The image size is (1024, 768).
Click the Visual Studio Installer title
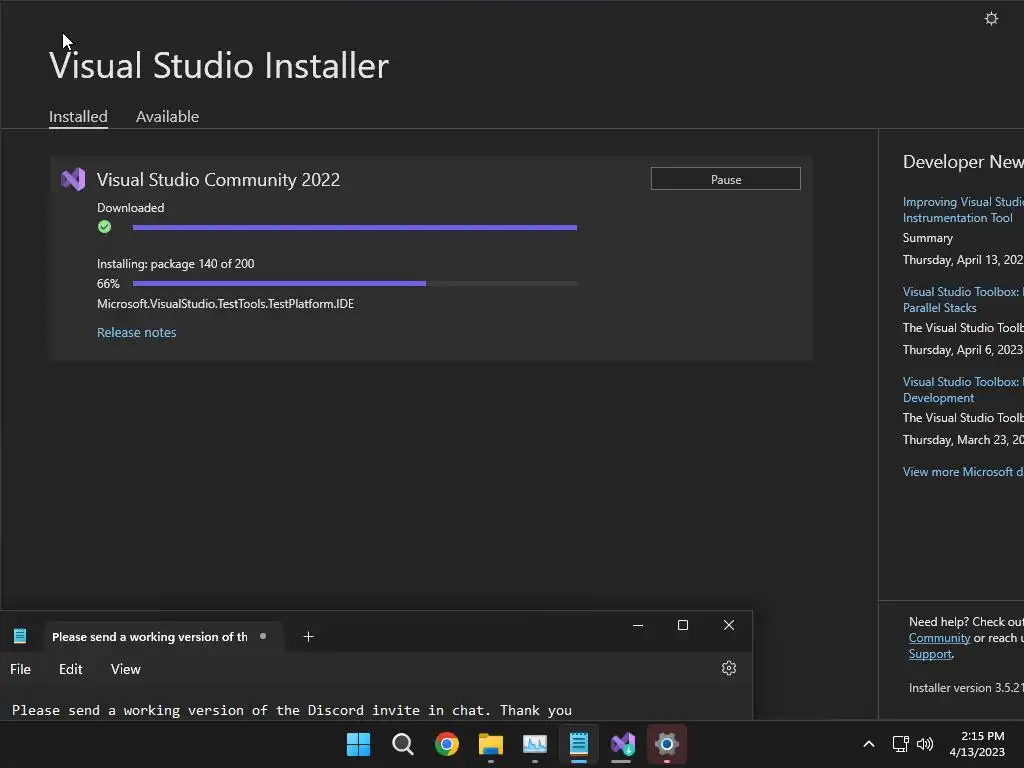(x=219, y=65)
